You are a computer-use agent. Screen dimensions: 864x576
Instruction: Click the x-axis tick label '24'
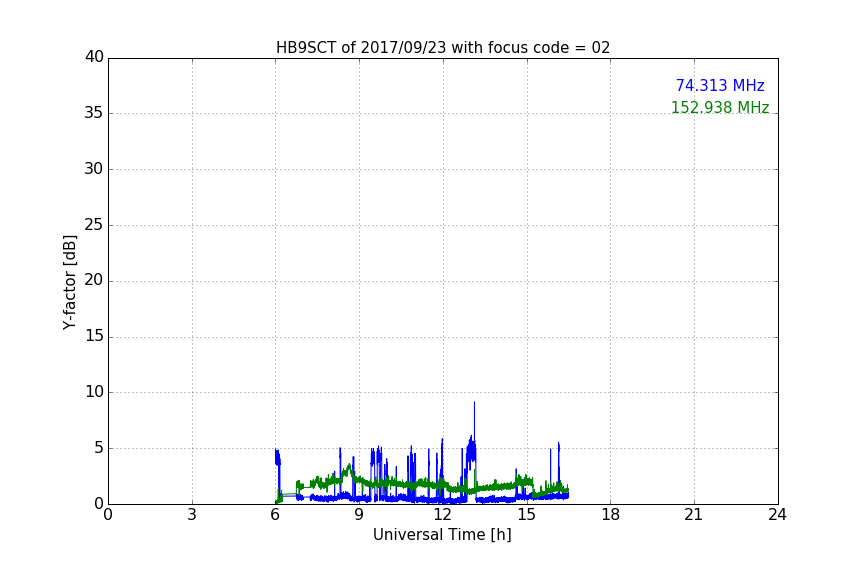(x=778, y=515)
